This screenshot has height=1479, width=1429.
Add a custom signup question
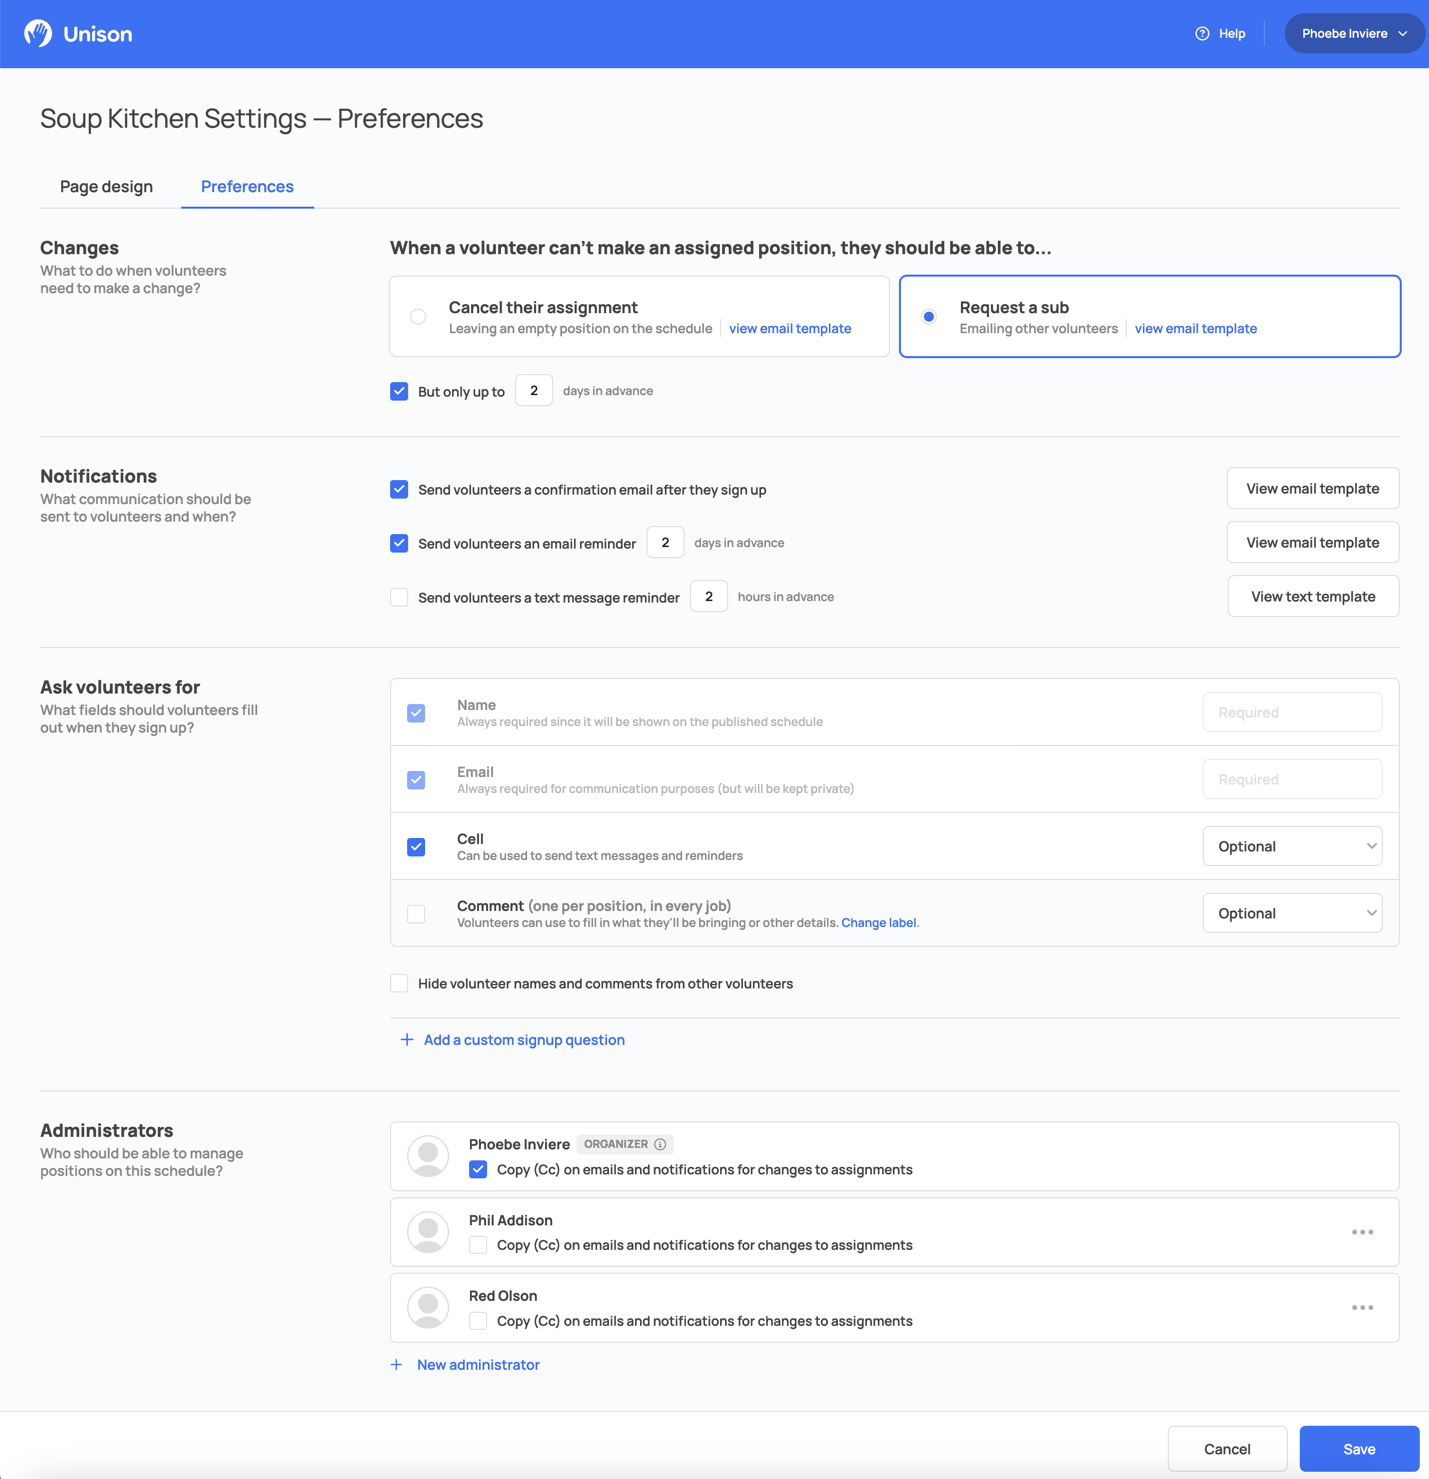[524, 1040]
